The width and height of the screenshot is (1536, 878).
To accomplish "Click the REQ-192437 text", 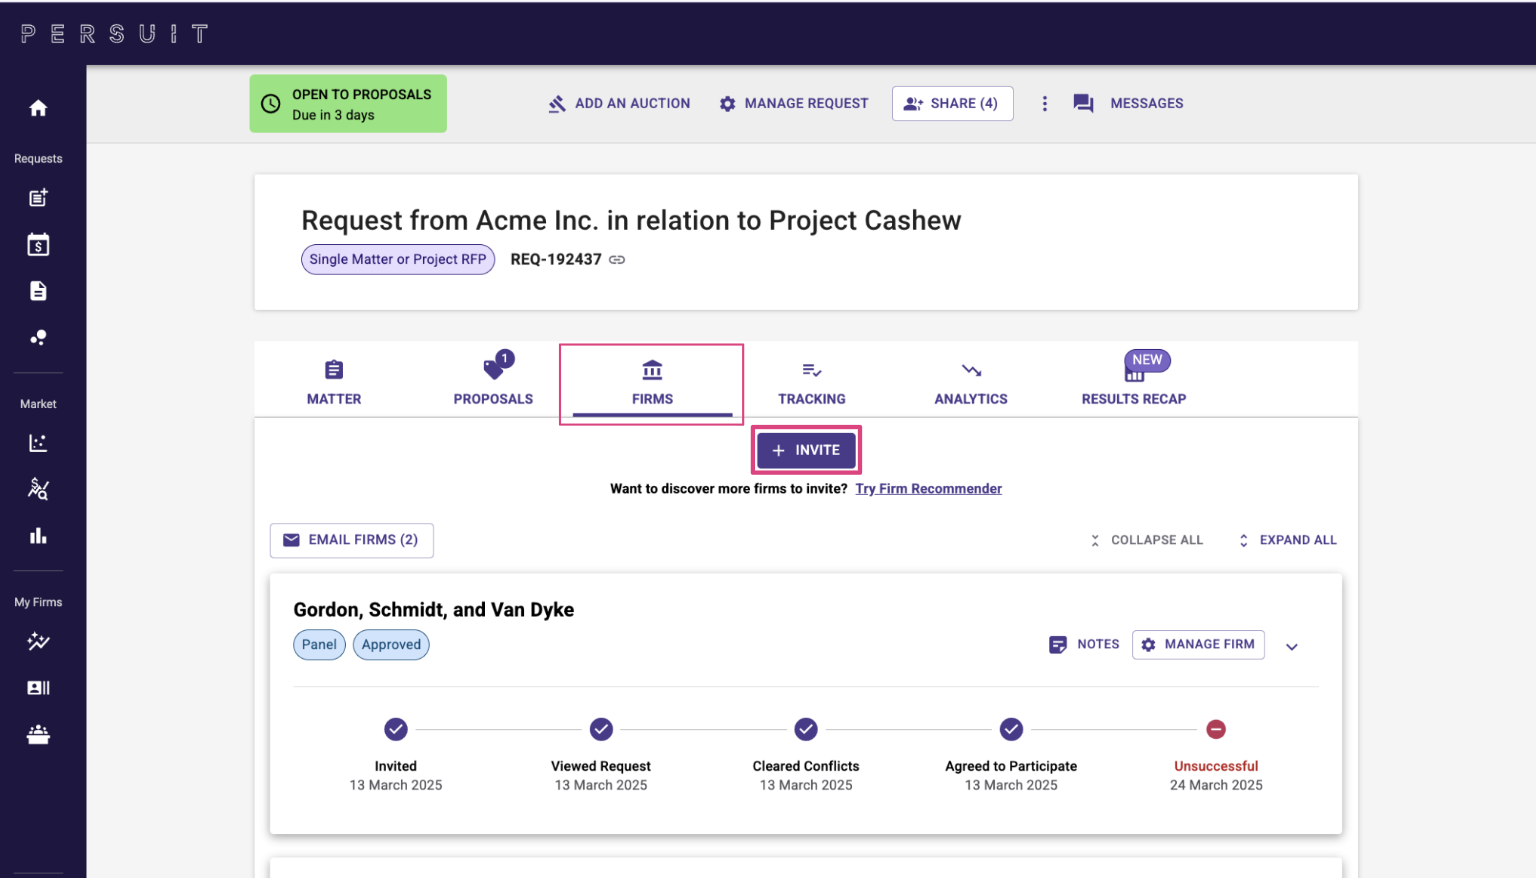I will click(x=556, y=260).
